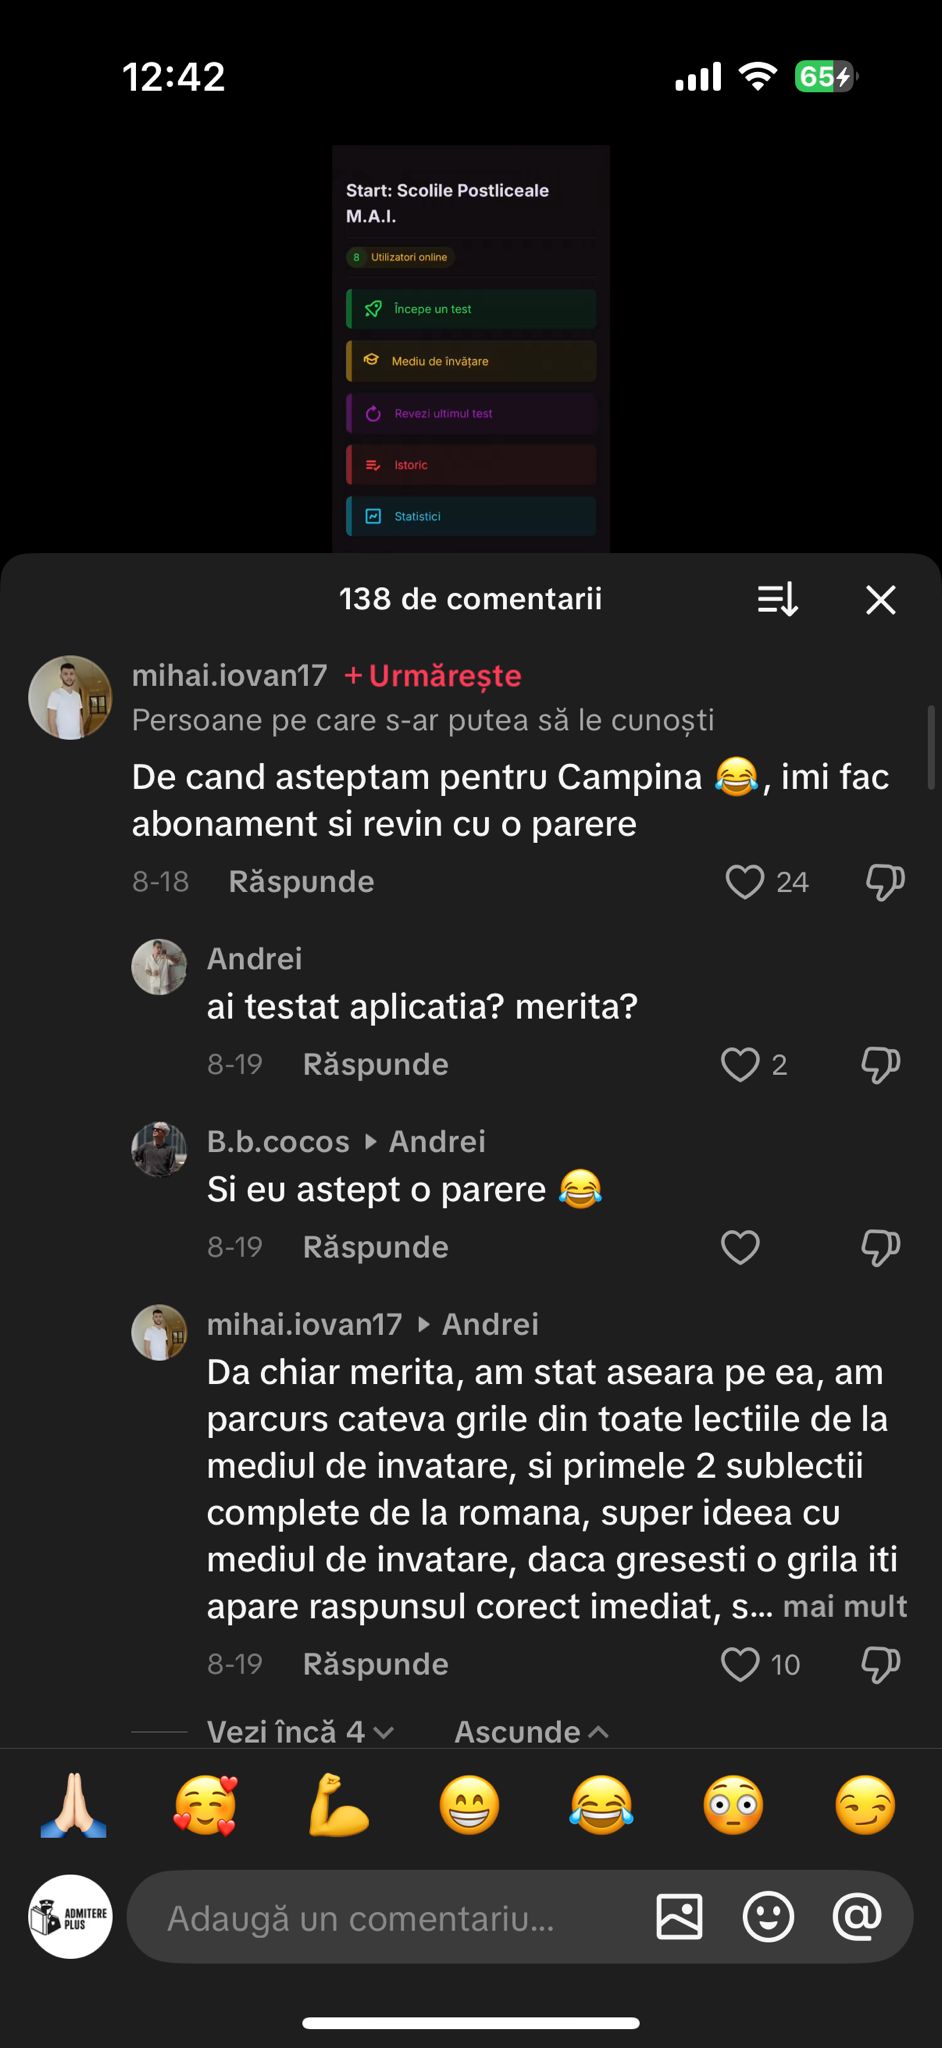Viewport: 942px width, 2048px height.
Task: Insert the praying hands emoji
Action: pos(73,1805)
